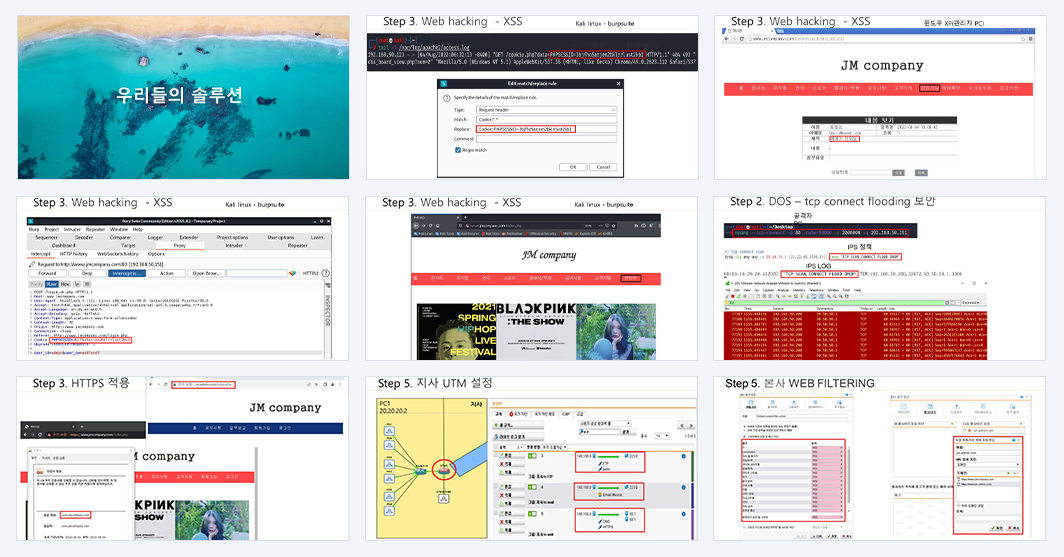Open the filter dropdown above the UTM search field

[x=605, y=423]
